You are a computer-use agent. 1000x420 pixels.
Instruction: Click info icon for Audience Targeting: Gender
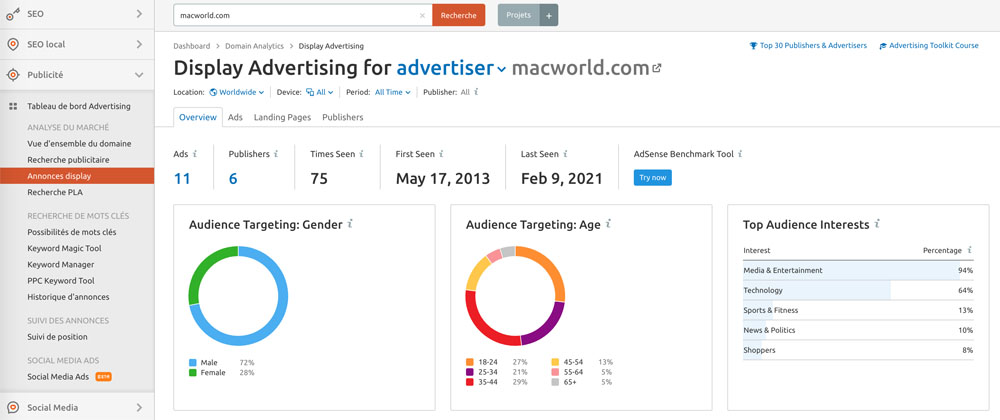pos(350,224)
